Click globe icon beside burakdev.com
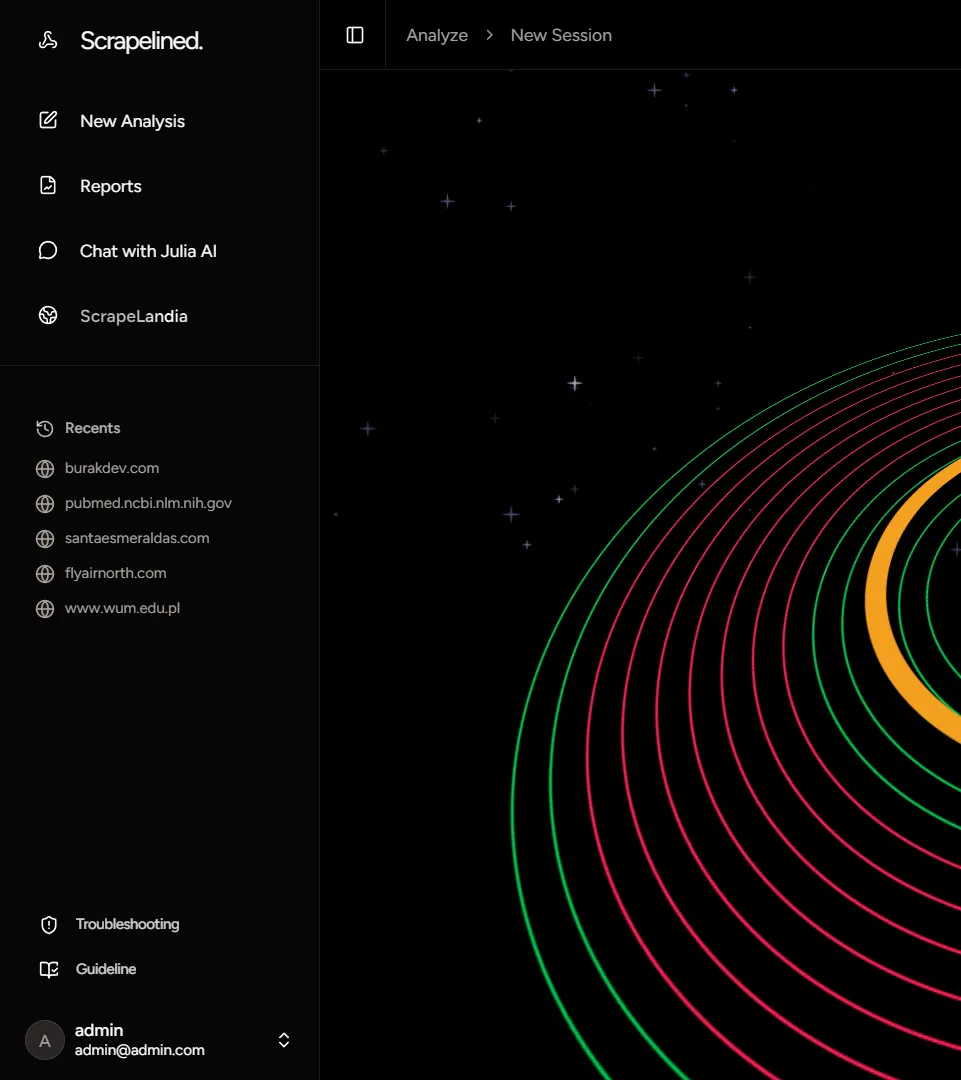The width and height of the screenshot is (961, 1080). [45, 469]
